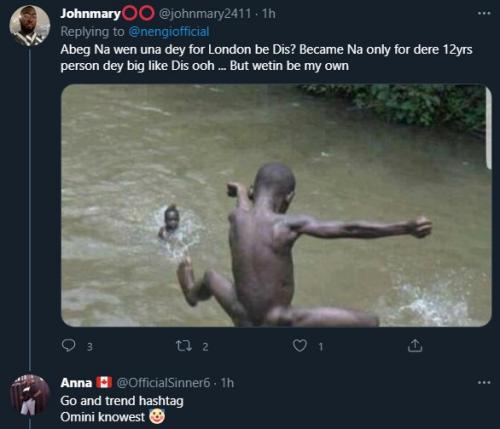Click the retweet count showing 2
Viewport: 500px width, 429px height.
(x=205, y=347)
